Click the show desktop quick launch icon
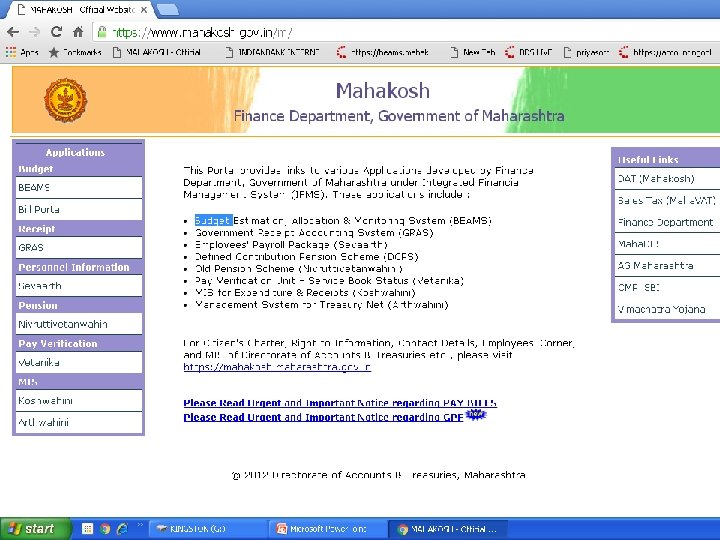720x540 pixels. point(87,529)
